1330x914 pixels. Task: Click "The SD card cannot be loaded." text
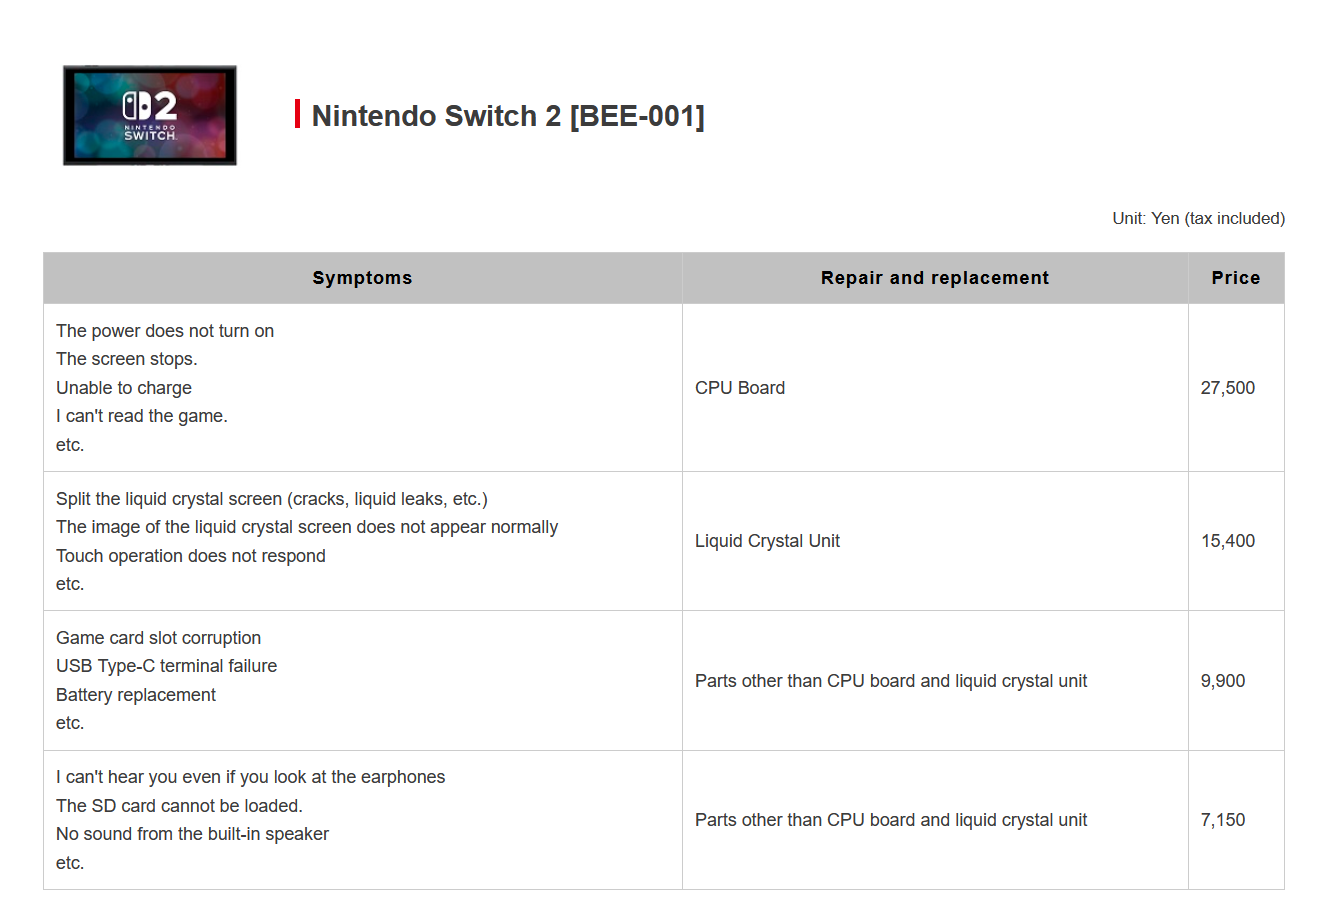click(179, 806)
